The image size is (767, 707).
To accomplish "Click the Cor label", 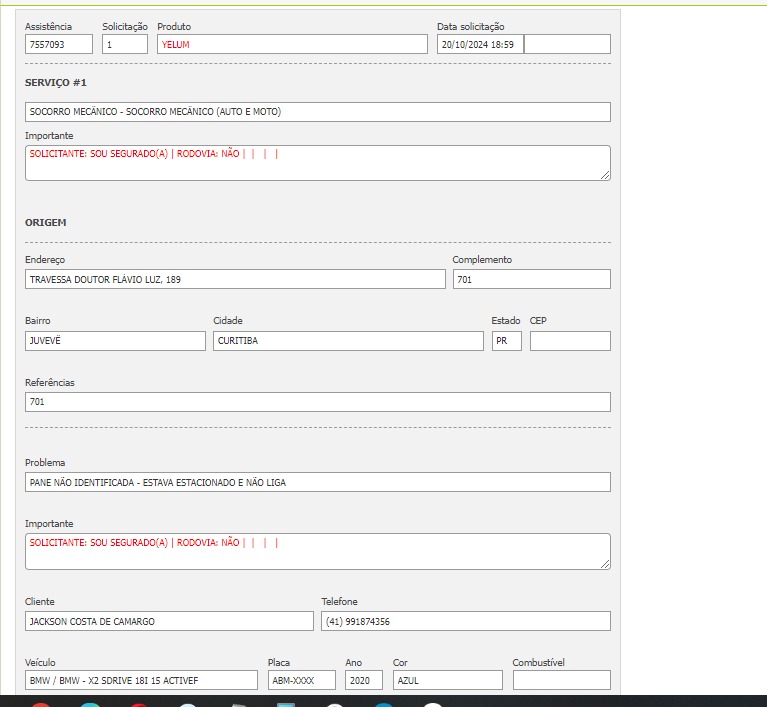I will (400, 662).
